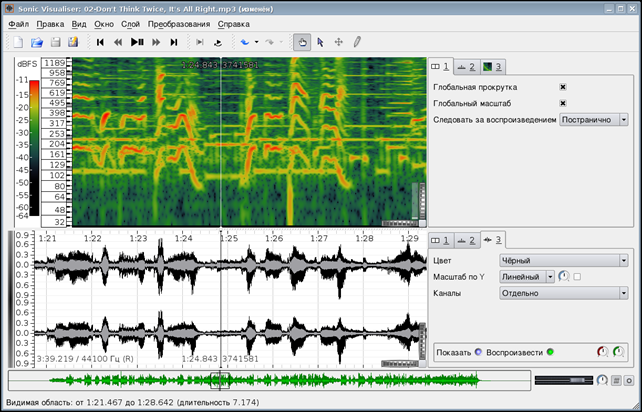
Task: Open the Каналы dropdown set to Отдельно
Action: pyautogui.click(x=562, y=293)
